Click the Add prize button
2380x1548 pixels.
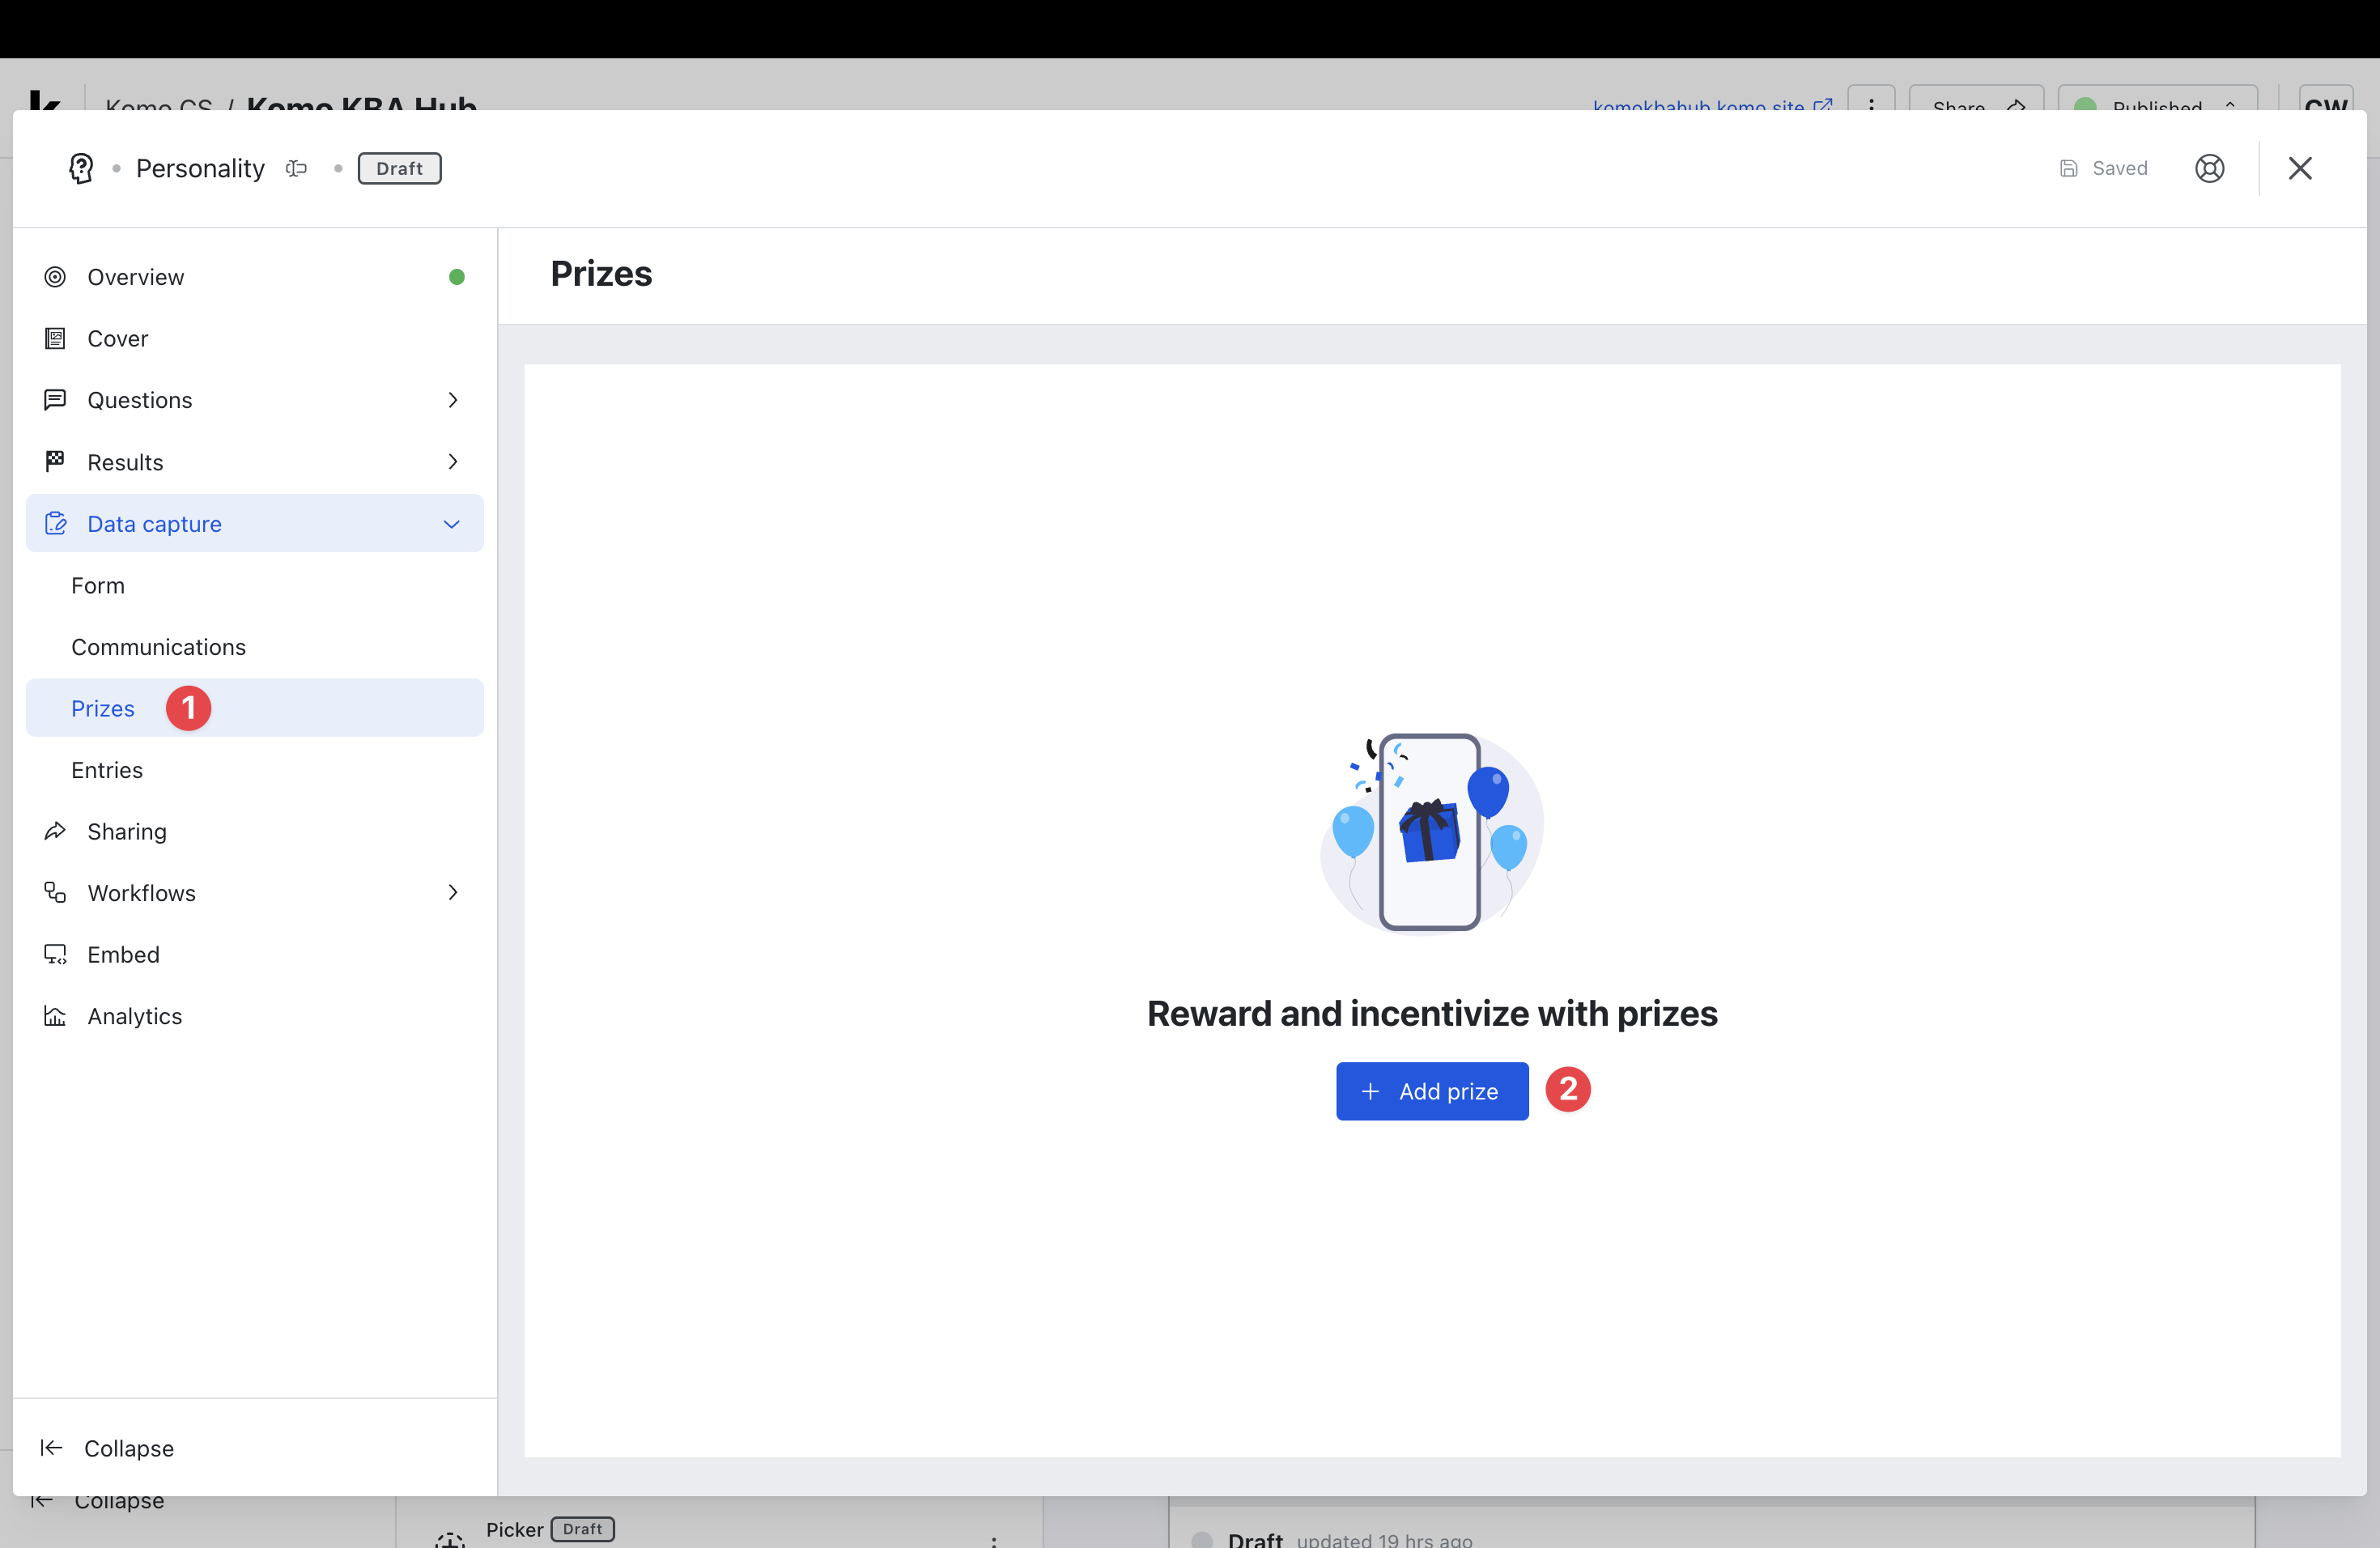[1431, 1091]
